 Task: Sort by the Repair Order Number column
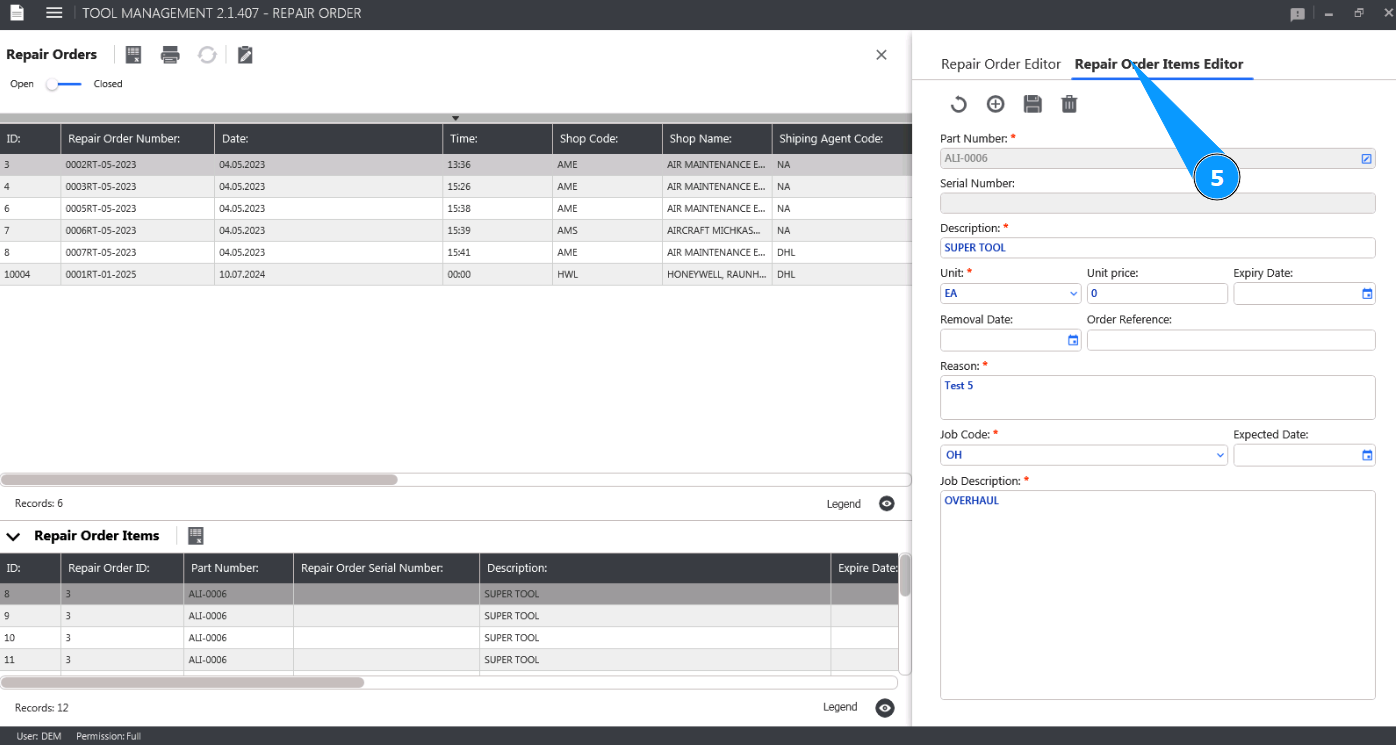click(138, 139)
